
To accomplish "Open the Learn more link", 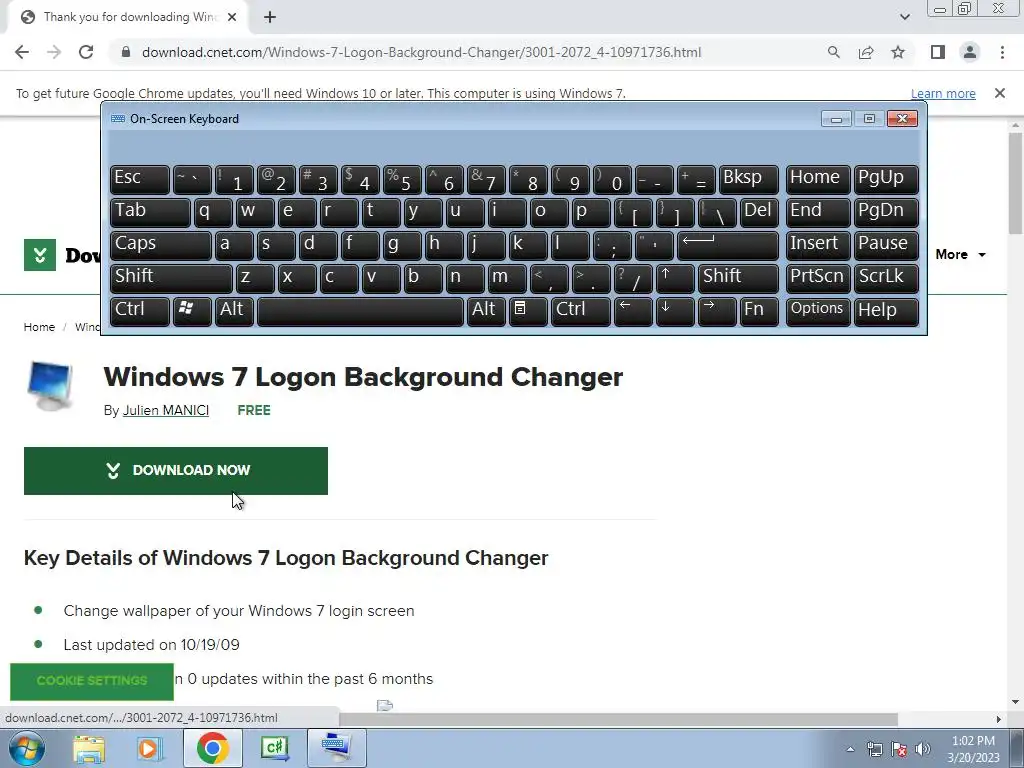I will point(943,93).
